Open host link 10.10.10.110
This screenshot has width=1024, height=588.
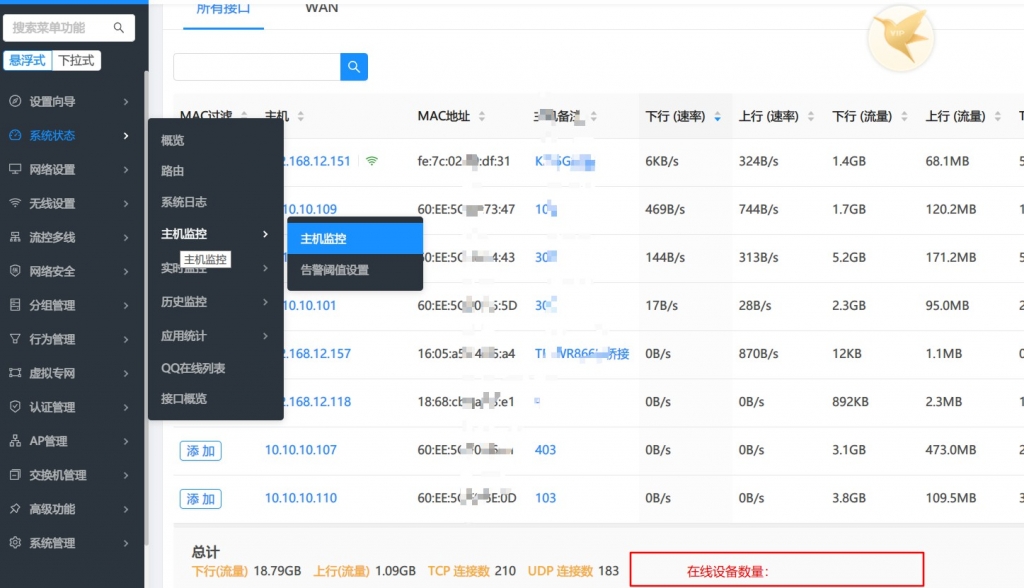(x=300, y=498)
